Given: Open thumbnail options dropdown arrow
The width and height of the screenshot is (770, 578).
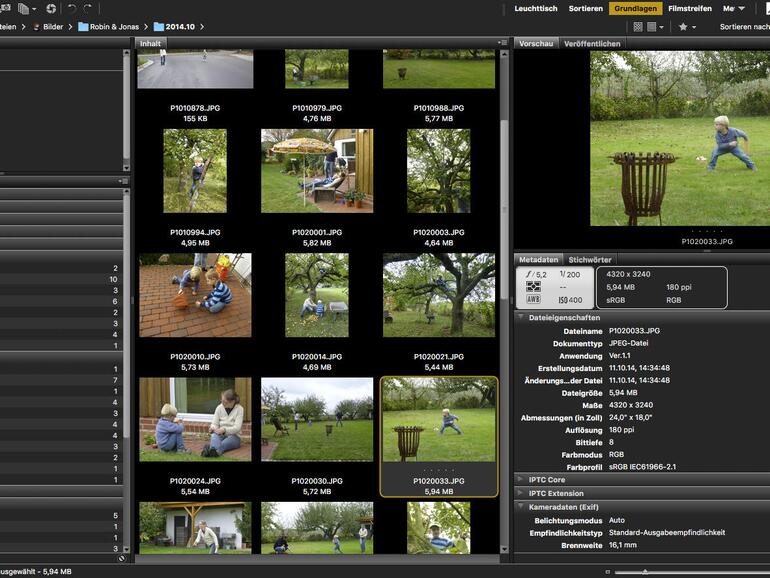Looking at the screenshot, I should 661,28.
